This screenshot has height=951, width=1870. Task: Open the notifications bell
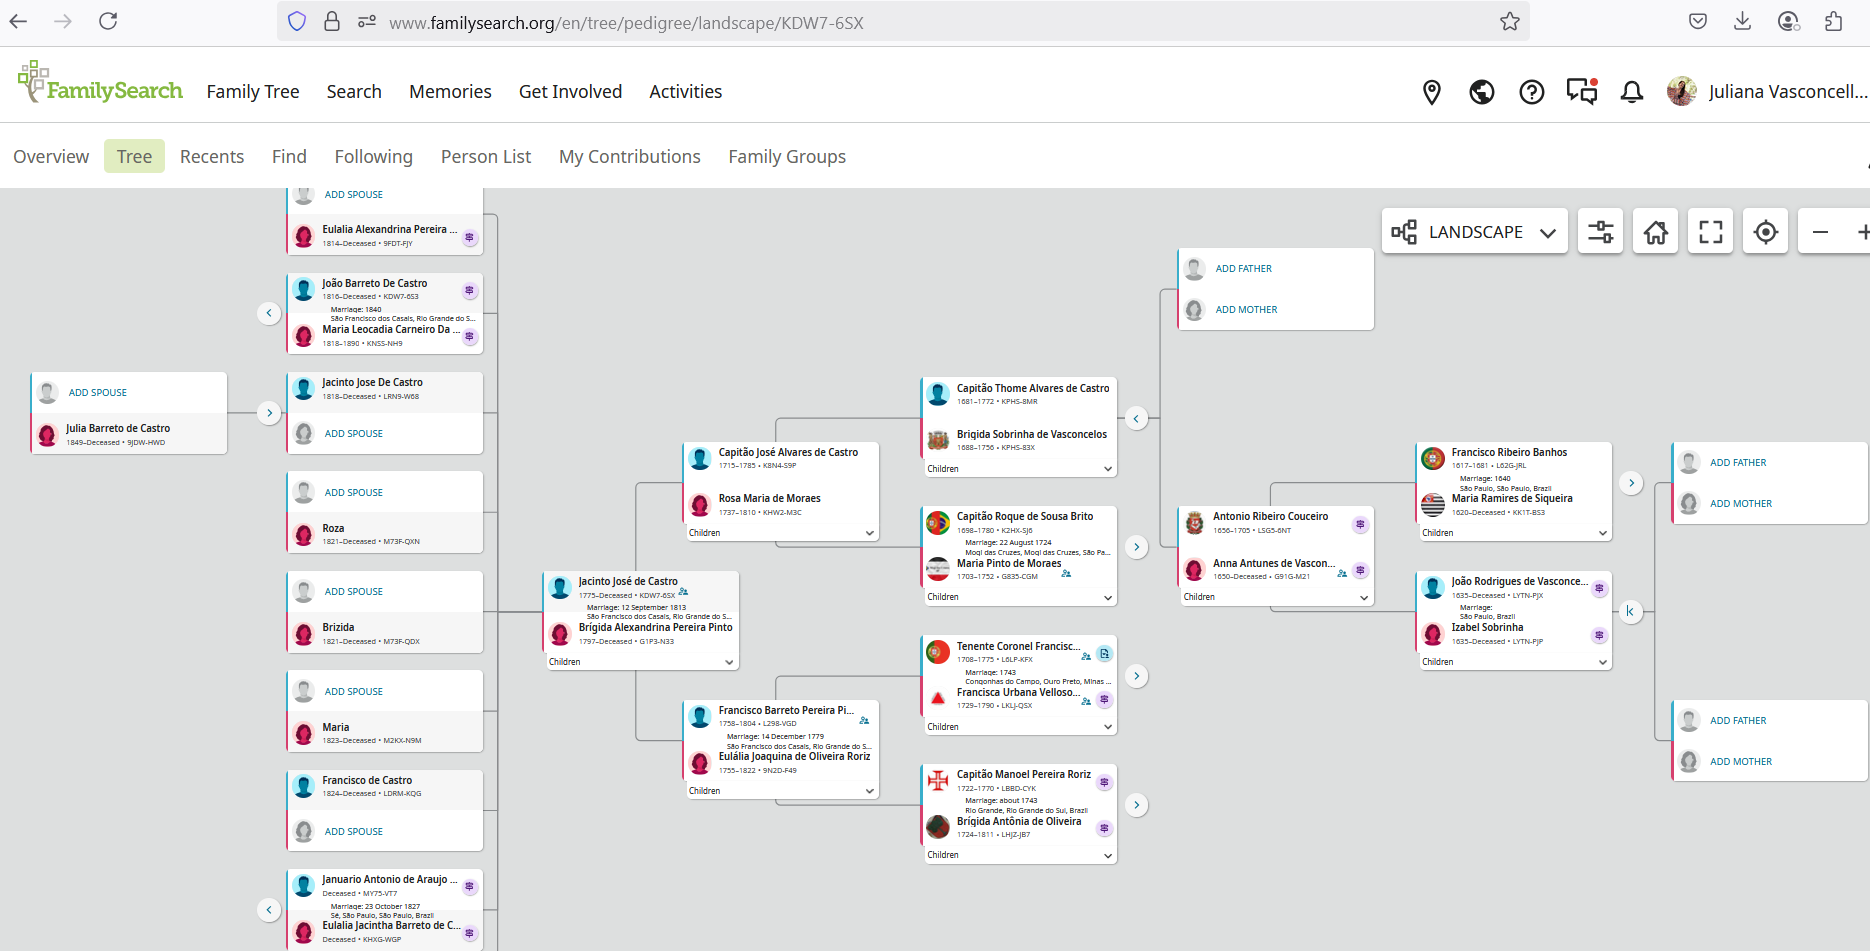[1632, 92]
